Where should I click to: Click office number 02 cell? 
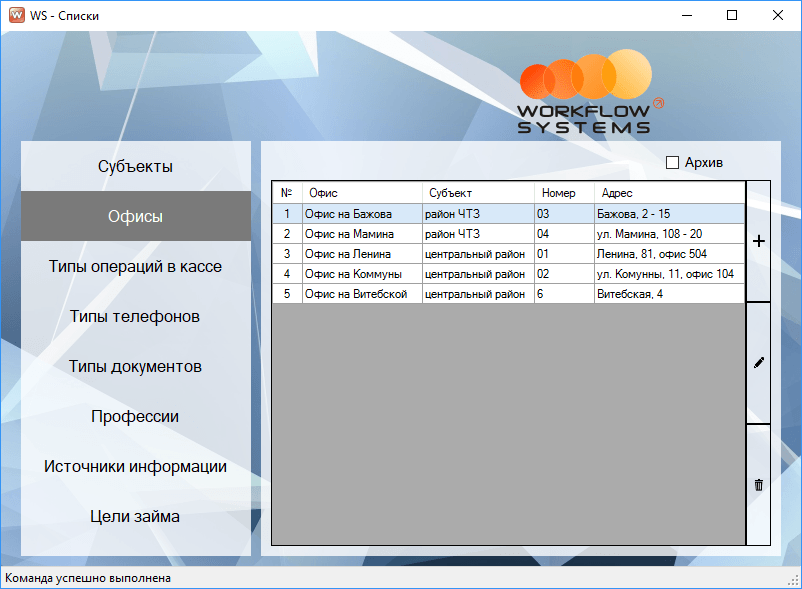[564, 274]
